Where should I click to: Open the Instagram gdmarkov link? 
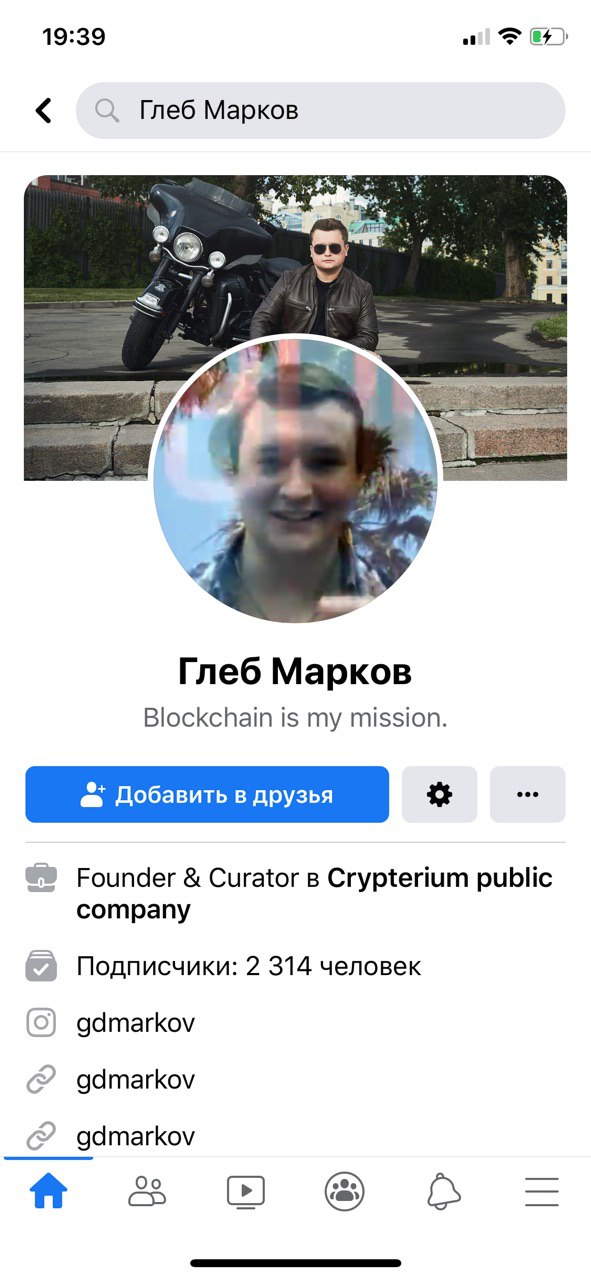(135, 1023)
